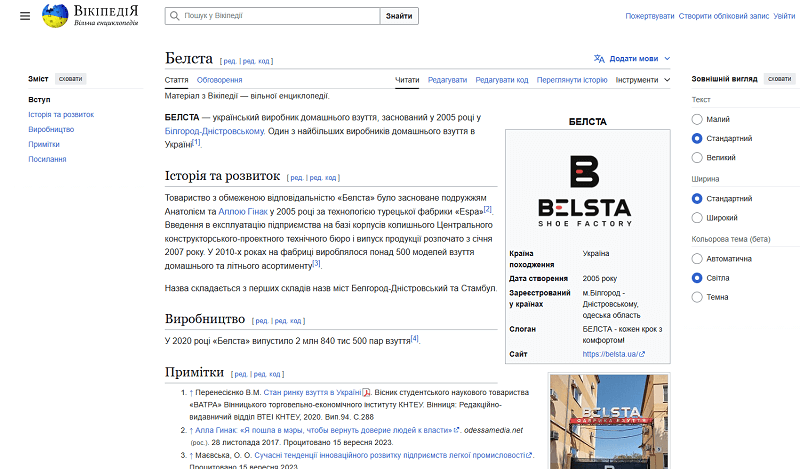The image size is (800, 469).
Task: Click ред. next to Белста title
Action: pos(230,61)
